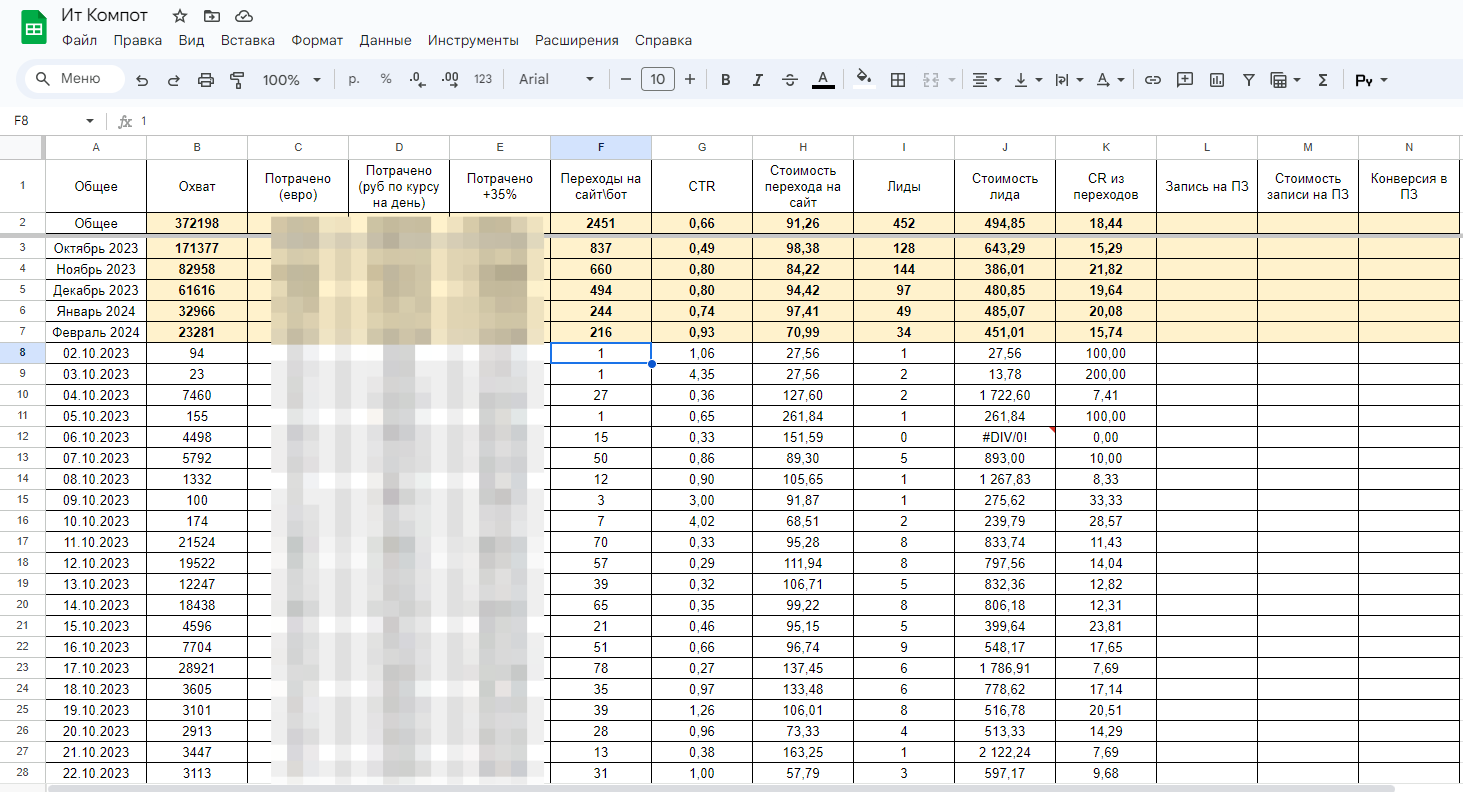Move document using the folder icon

(x=211, y=16)
